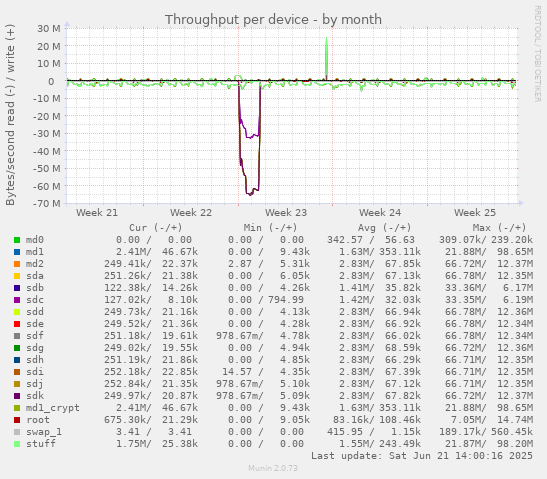This screenshot has height=479, width=547.
Task: Select the sdf legend label
Action: click(x=35, y=336)
